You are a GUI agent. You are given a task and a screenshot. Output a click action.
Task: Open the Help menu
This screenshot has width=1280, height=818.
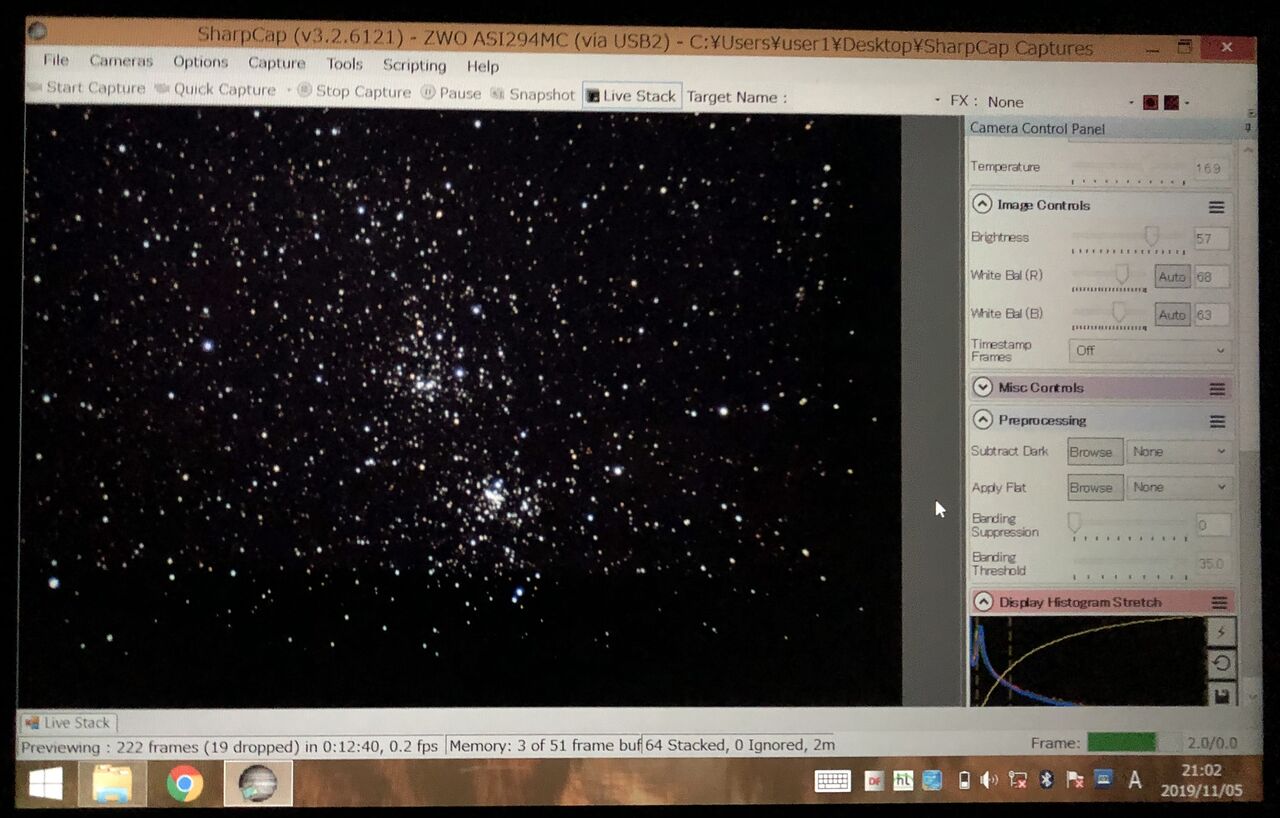[x=482, y=66]
